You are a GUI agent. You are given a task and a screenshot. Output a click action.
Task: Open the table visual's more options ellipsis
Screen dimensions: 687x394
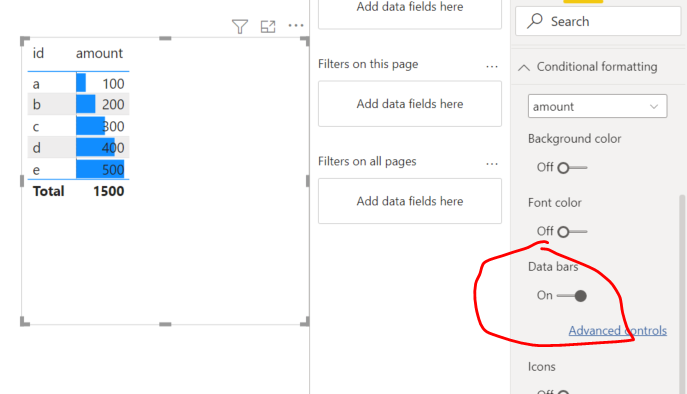point(296,25)
